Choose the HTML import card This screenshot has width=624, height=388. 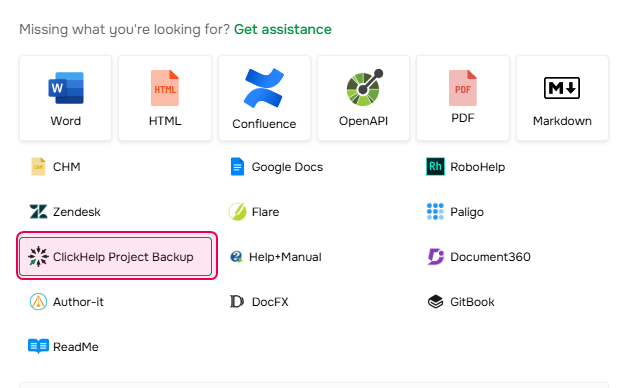click(x=165, y=98)
